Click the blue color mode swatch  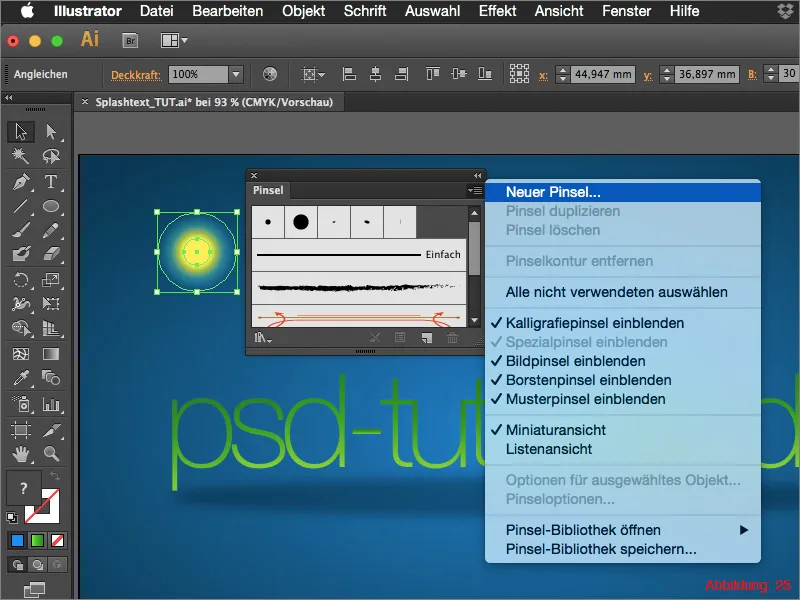tap(17, 541)
